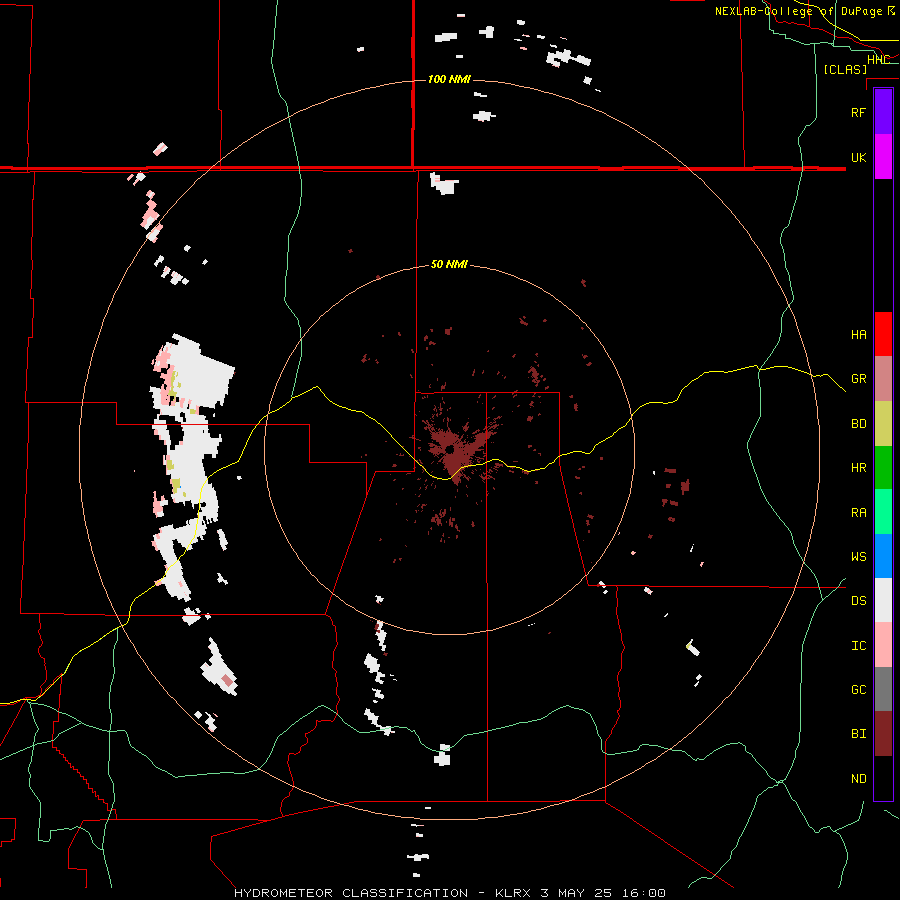Click the RF purple legend swatch

[x=883, y=112]
